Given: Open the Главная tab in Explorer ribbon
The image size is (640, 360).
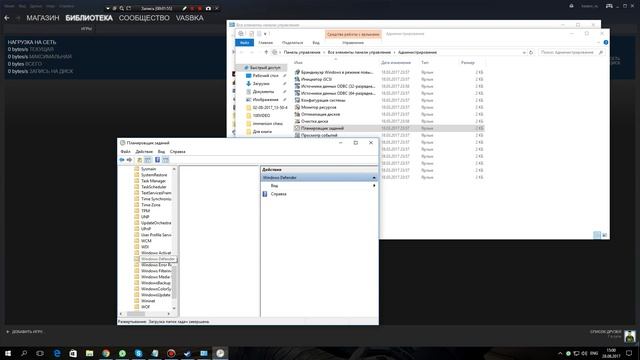Looking at the screenshot, I should 265,43.
